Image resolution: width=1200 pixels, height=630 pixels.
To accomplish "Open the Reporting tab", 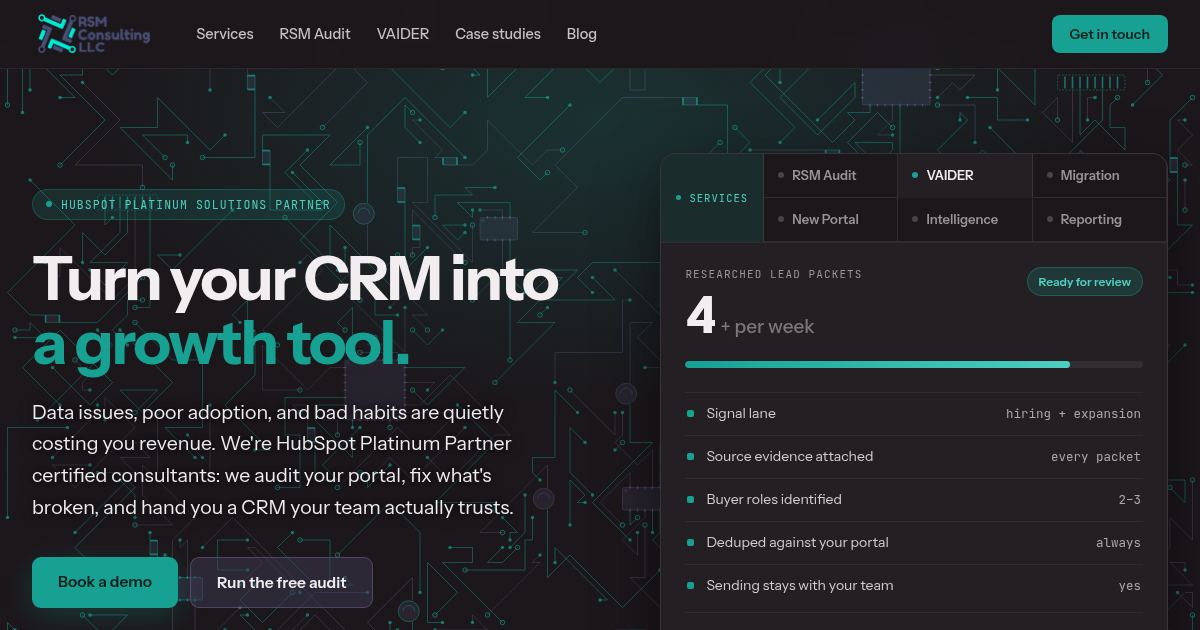I will (1099, 219).
